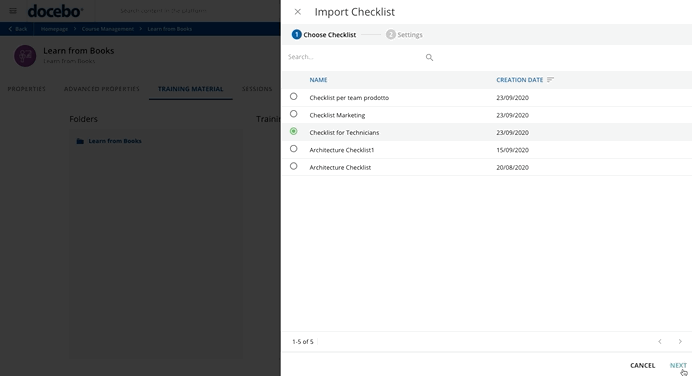692x376 pixels.
Task: Click the course avatar icon
Action: click(x=25, y=56)
